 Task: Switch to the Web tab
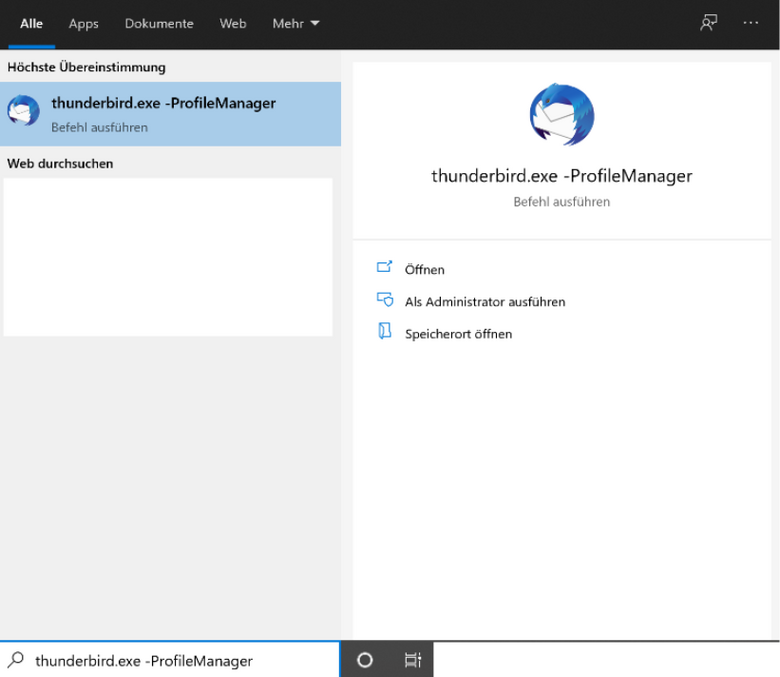click(x=233, y=23)
